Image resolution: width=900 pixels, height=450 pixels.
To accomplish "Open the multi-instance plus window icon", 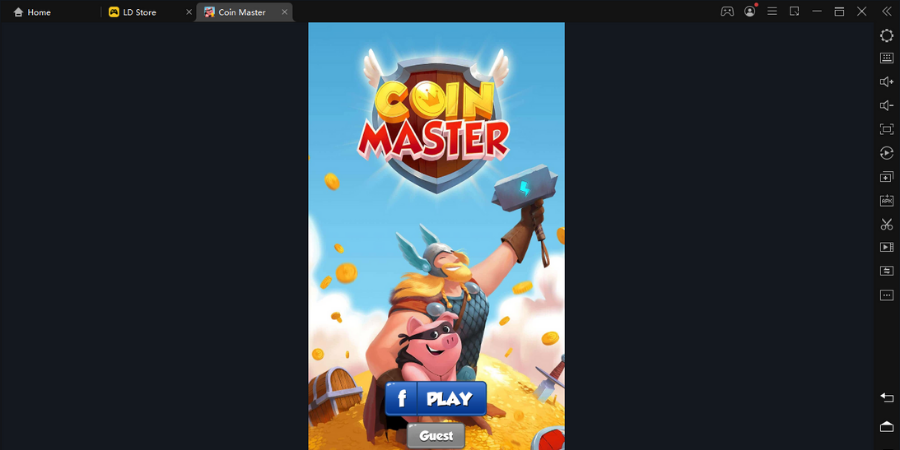I will 886,177.
